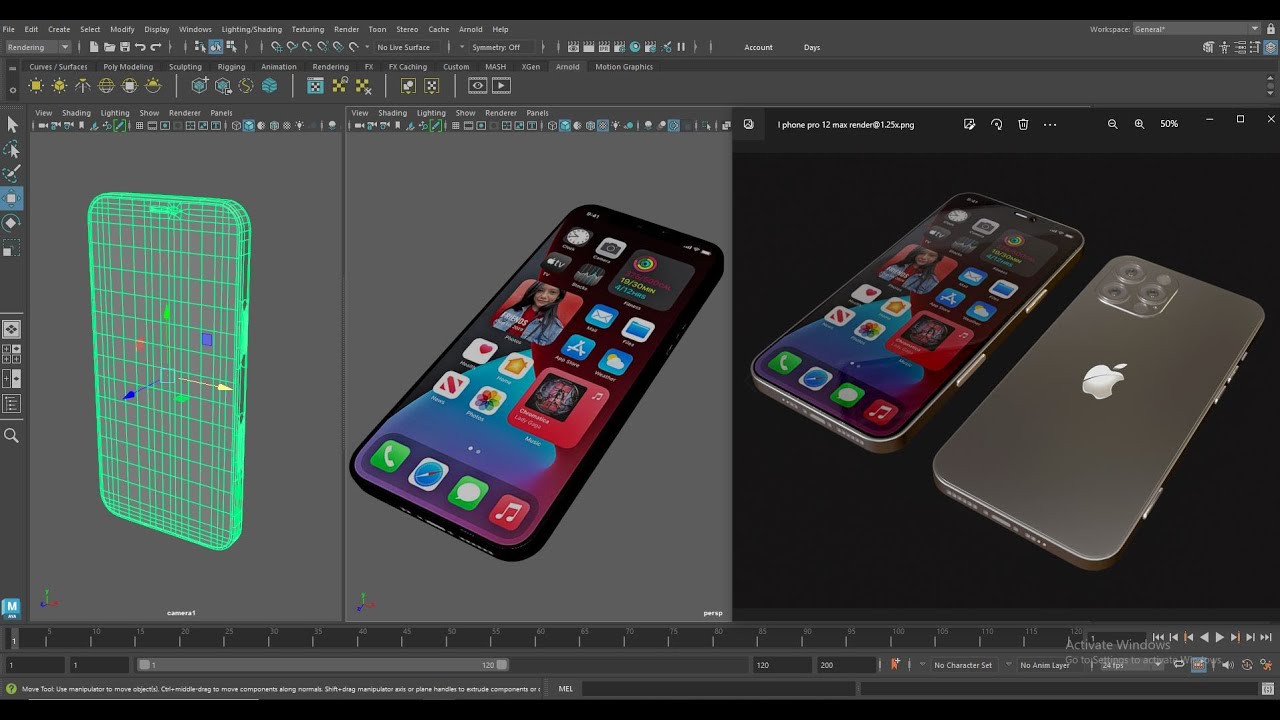
Task: Click the Account button
Action: (758, 47)
